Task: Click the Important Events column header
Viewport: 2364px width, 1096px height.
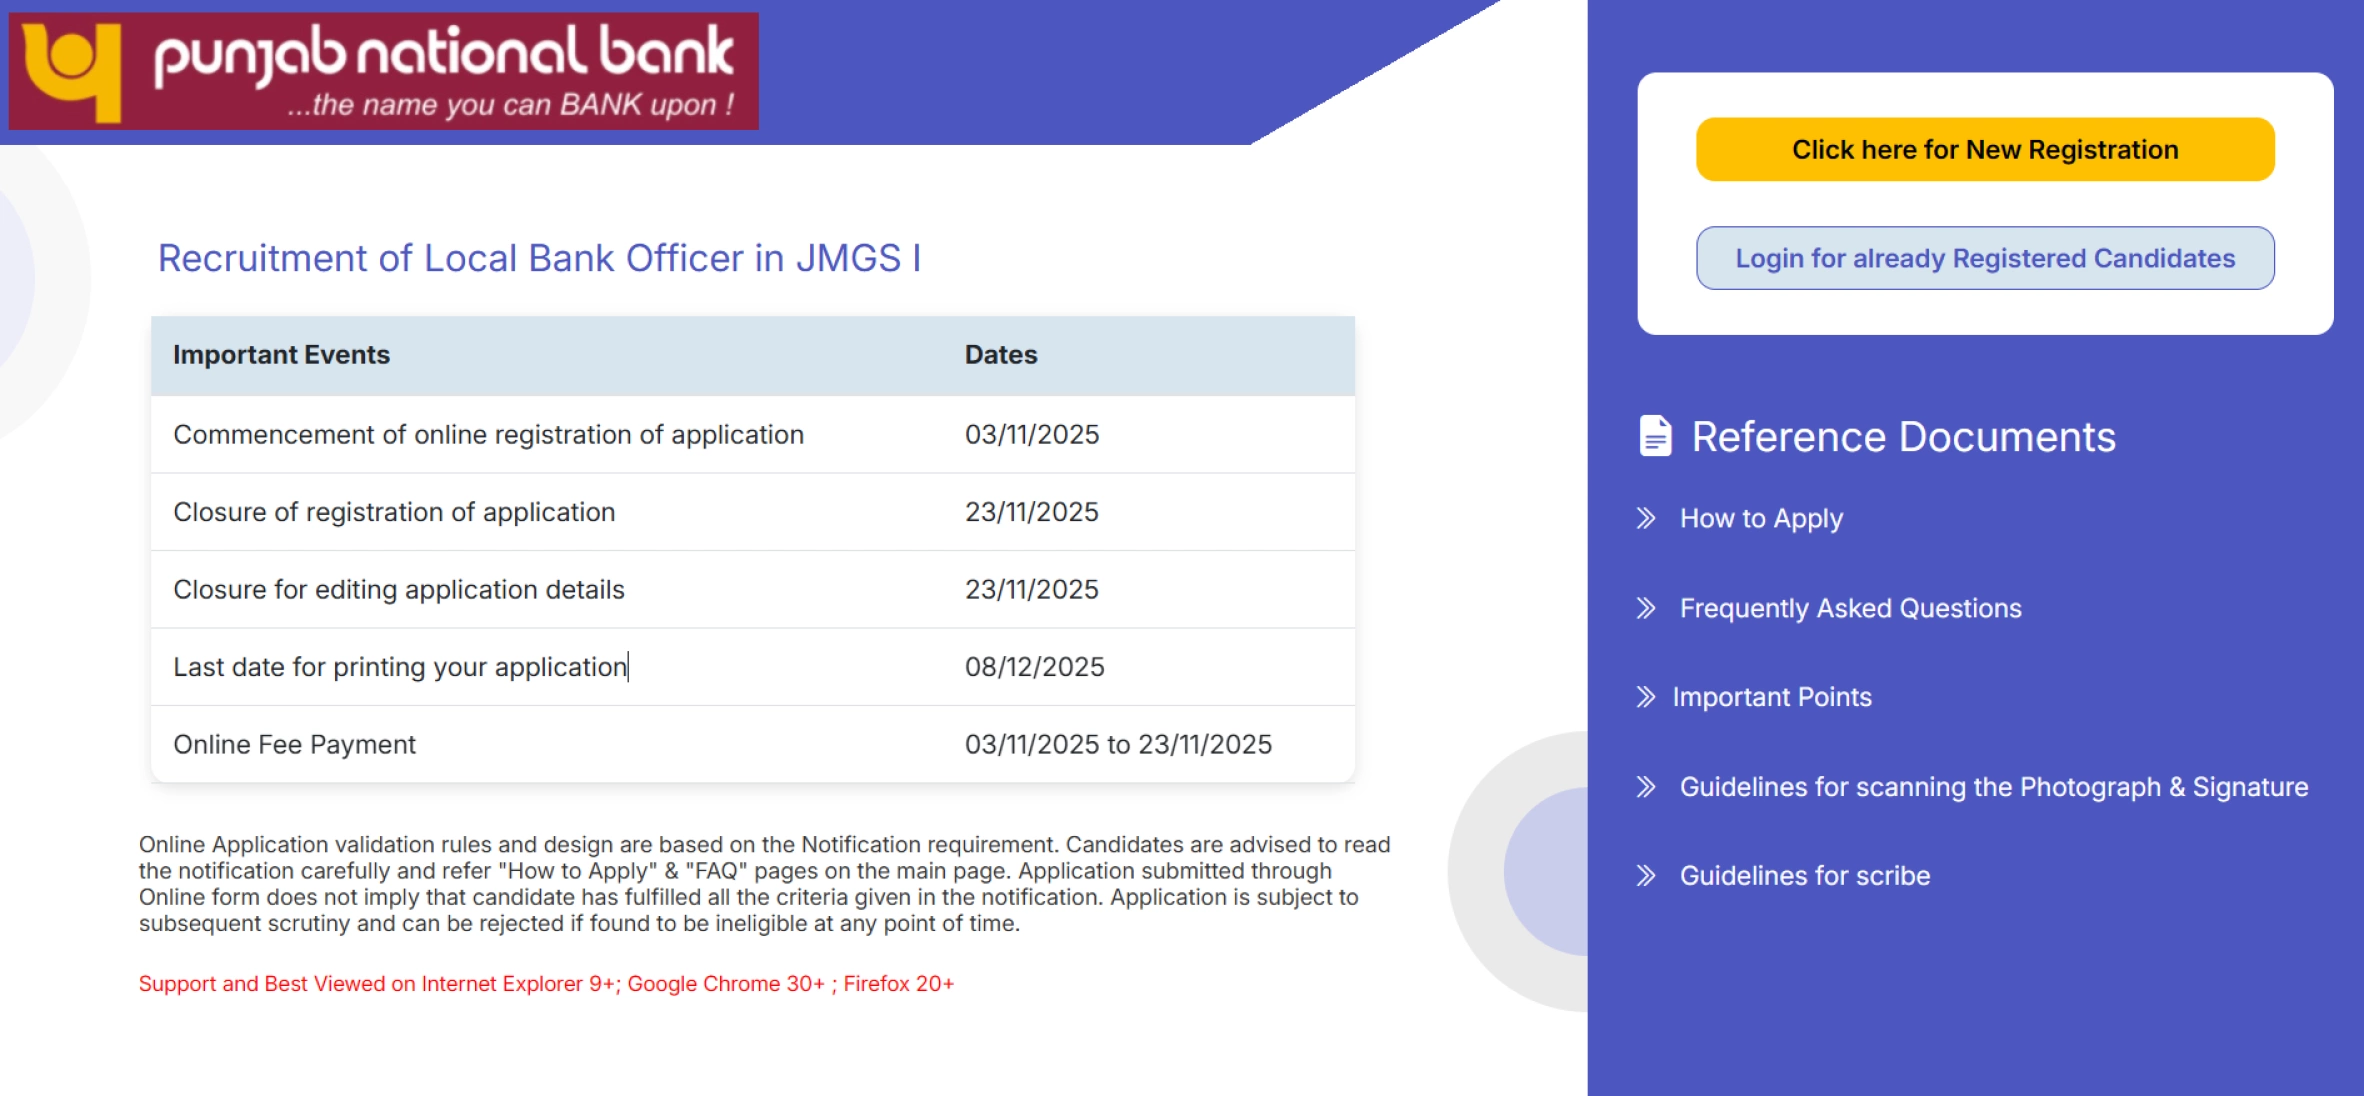Action: point(282,354)
